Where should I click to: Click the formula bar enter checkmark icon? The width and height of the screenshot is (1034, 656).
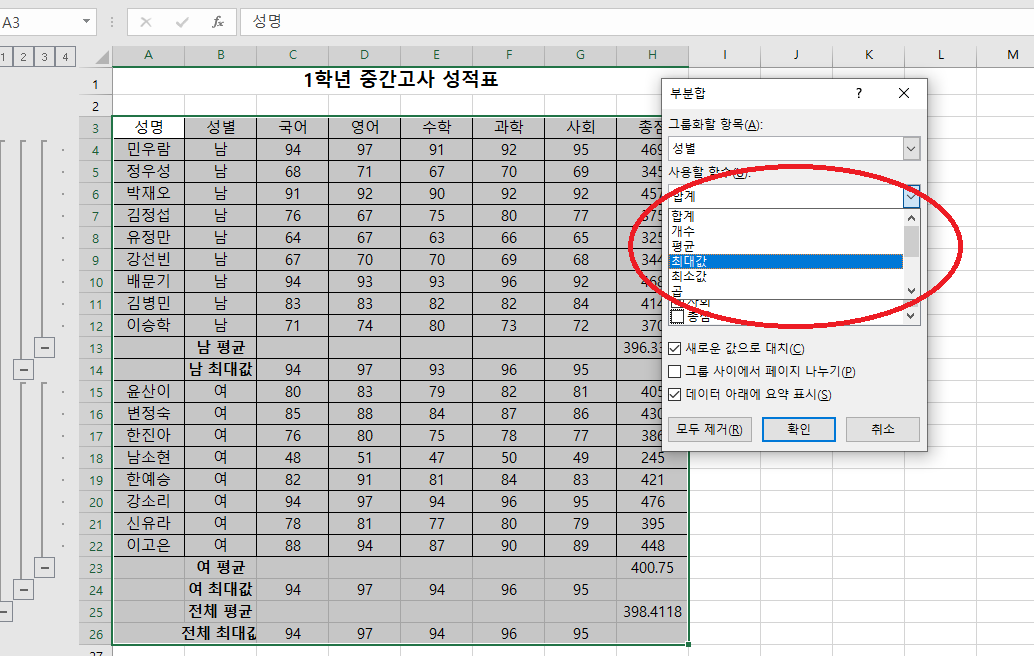[182, 21]
